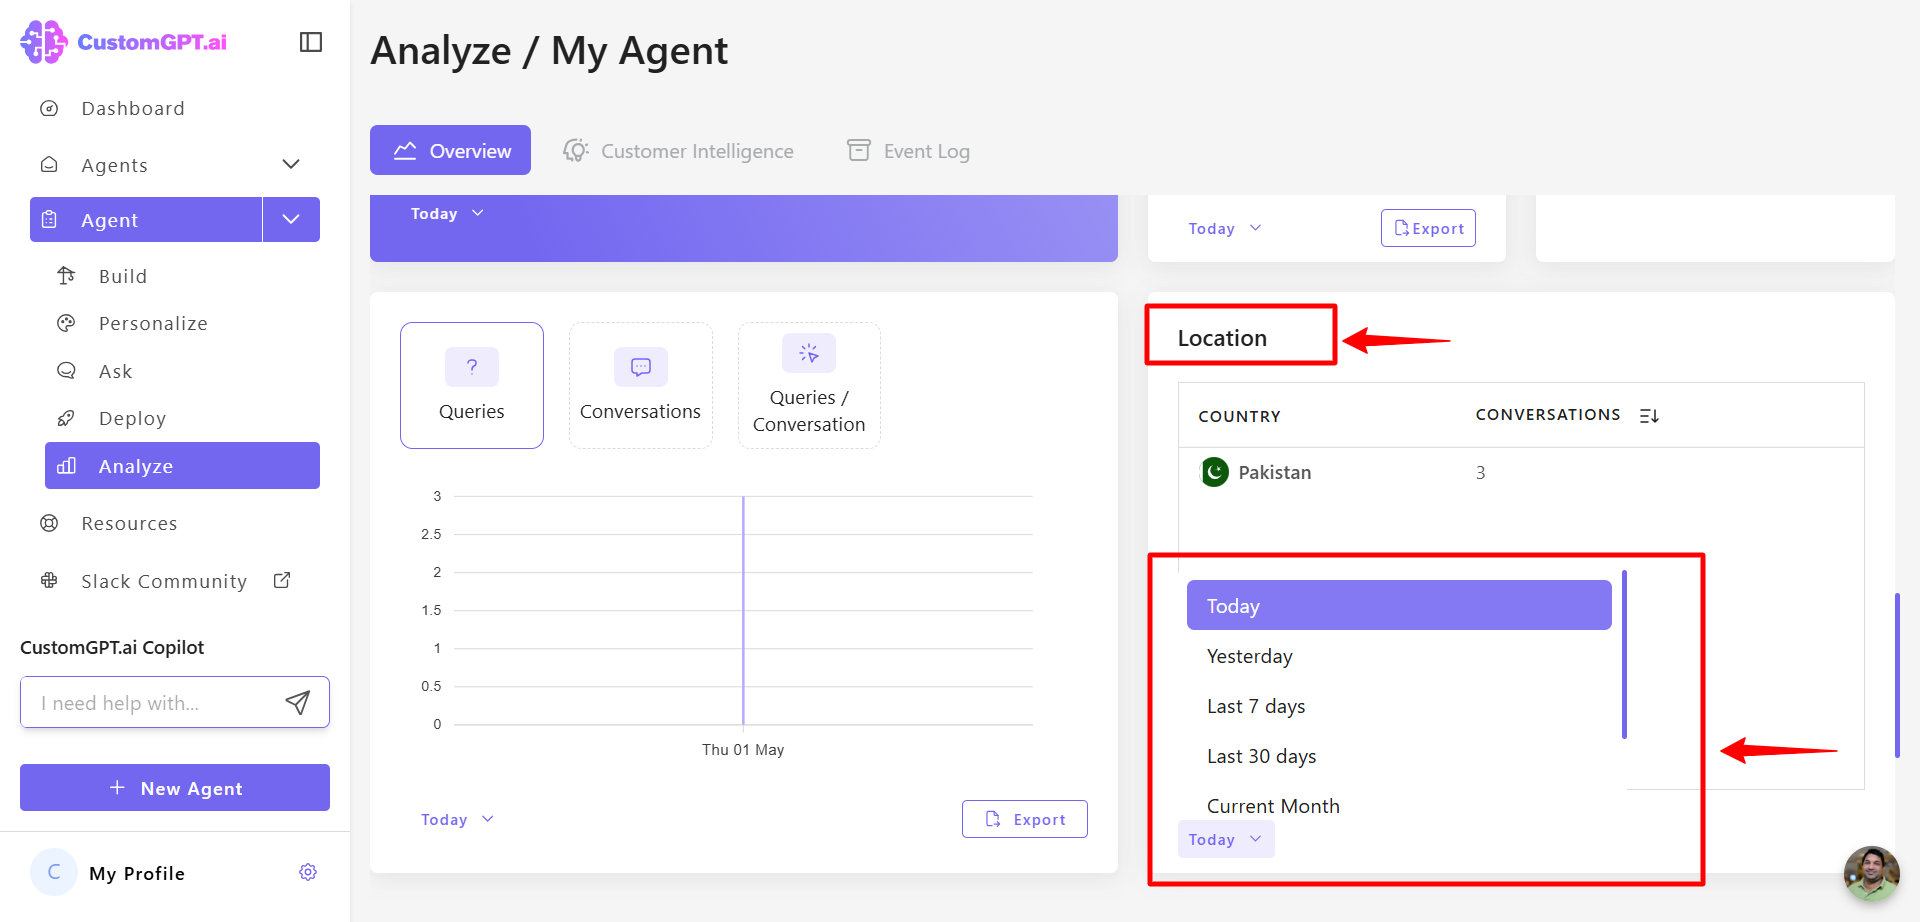This screenshot has height=922, width=1920.
Task: Choose Last 7 days option
Action: pos(1399,706)
